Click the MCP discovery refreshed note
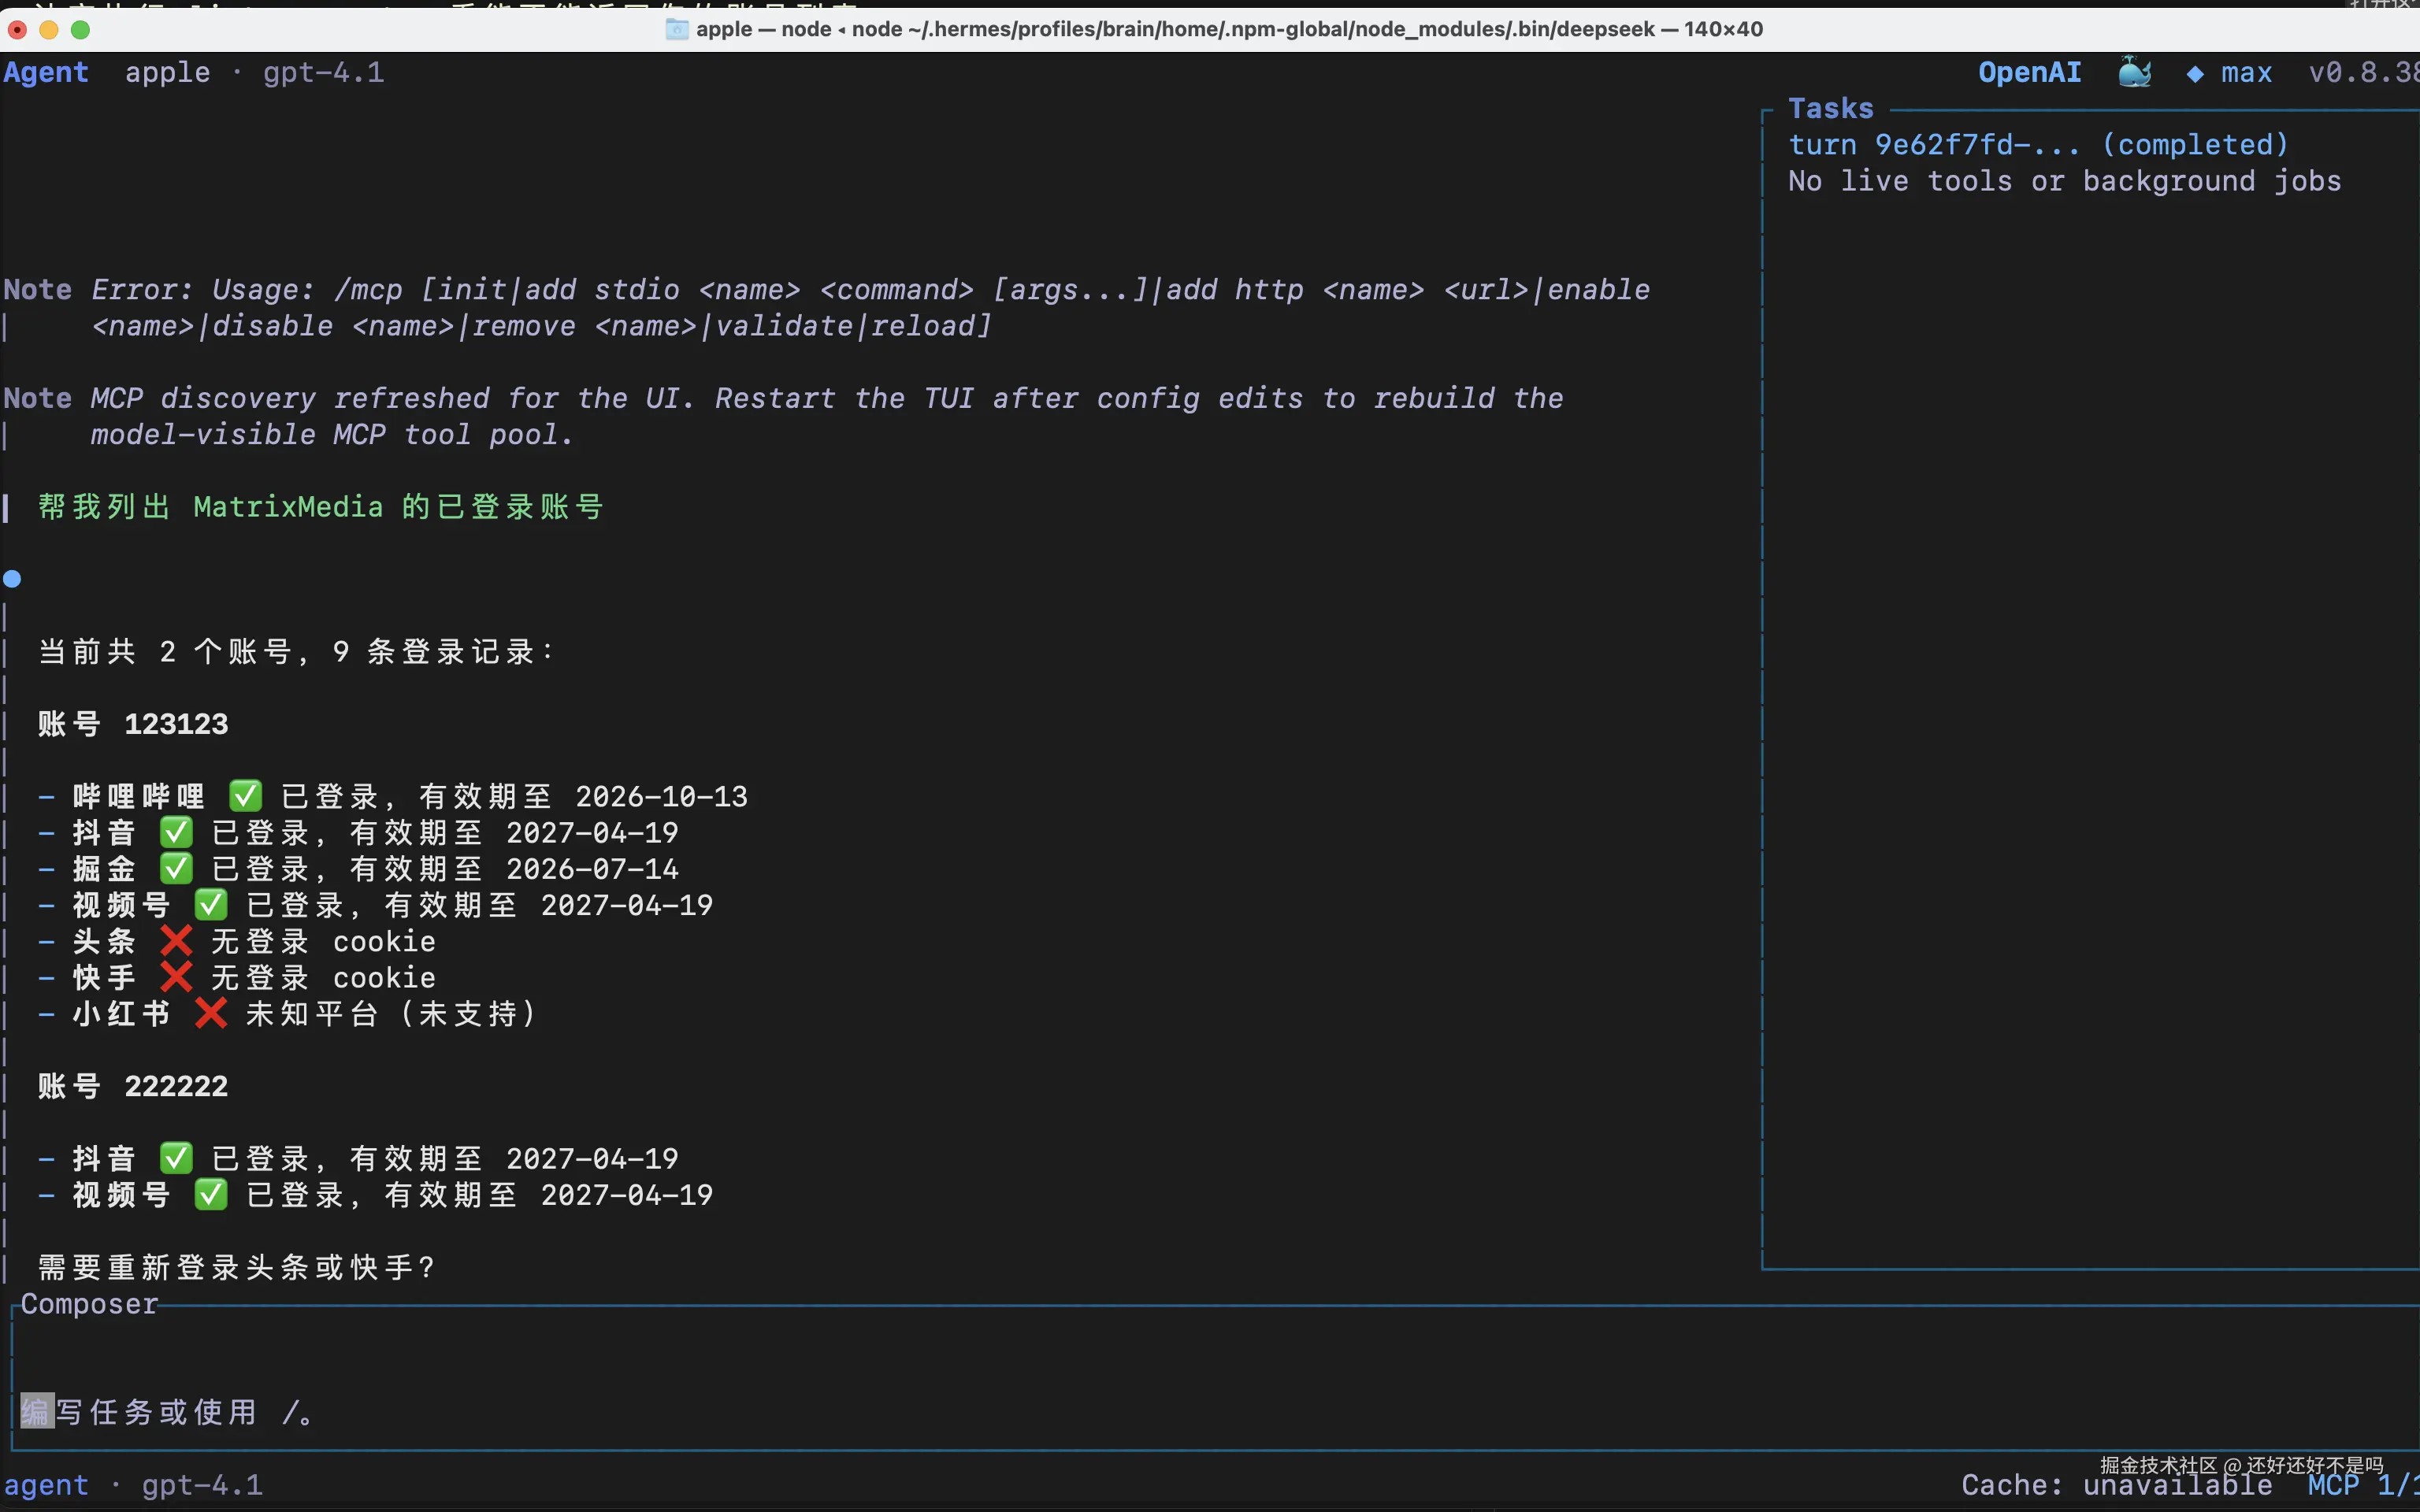 click(x=783, y=416)
